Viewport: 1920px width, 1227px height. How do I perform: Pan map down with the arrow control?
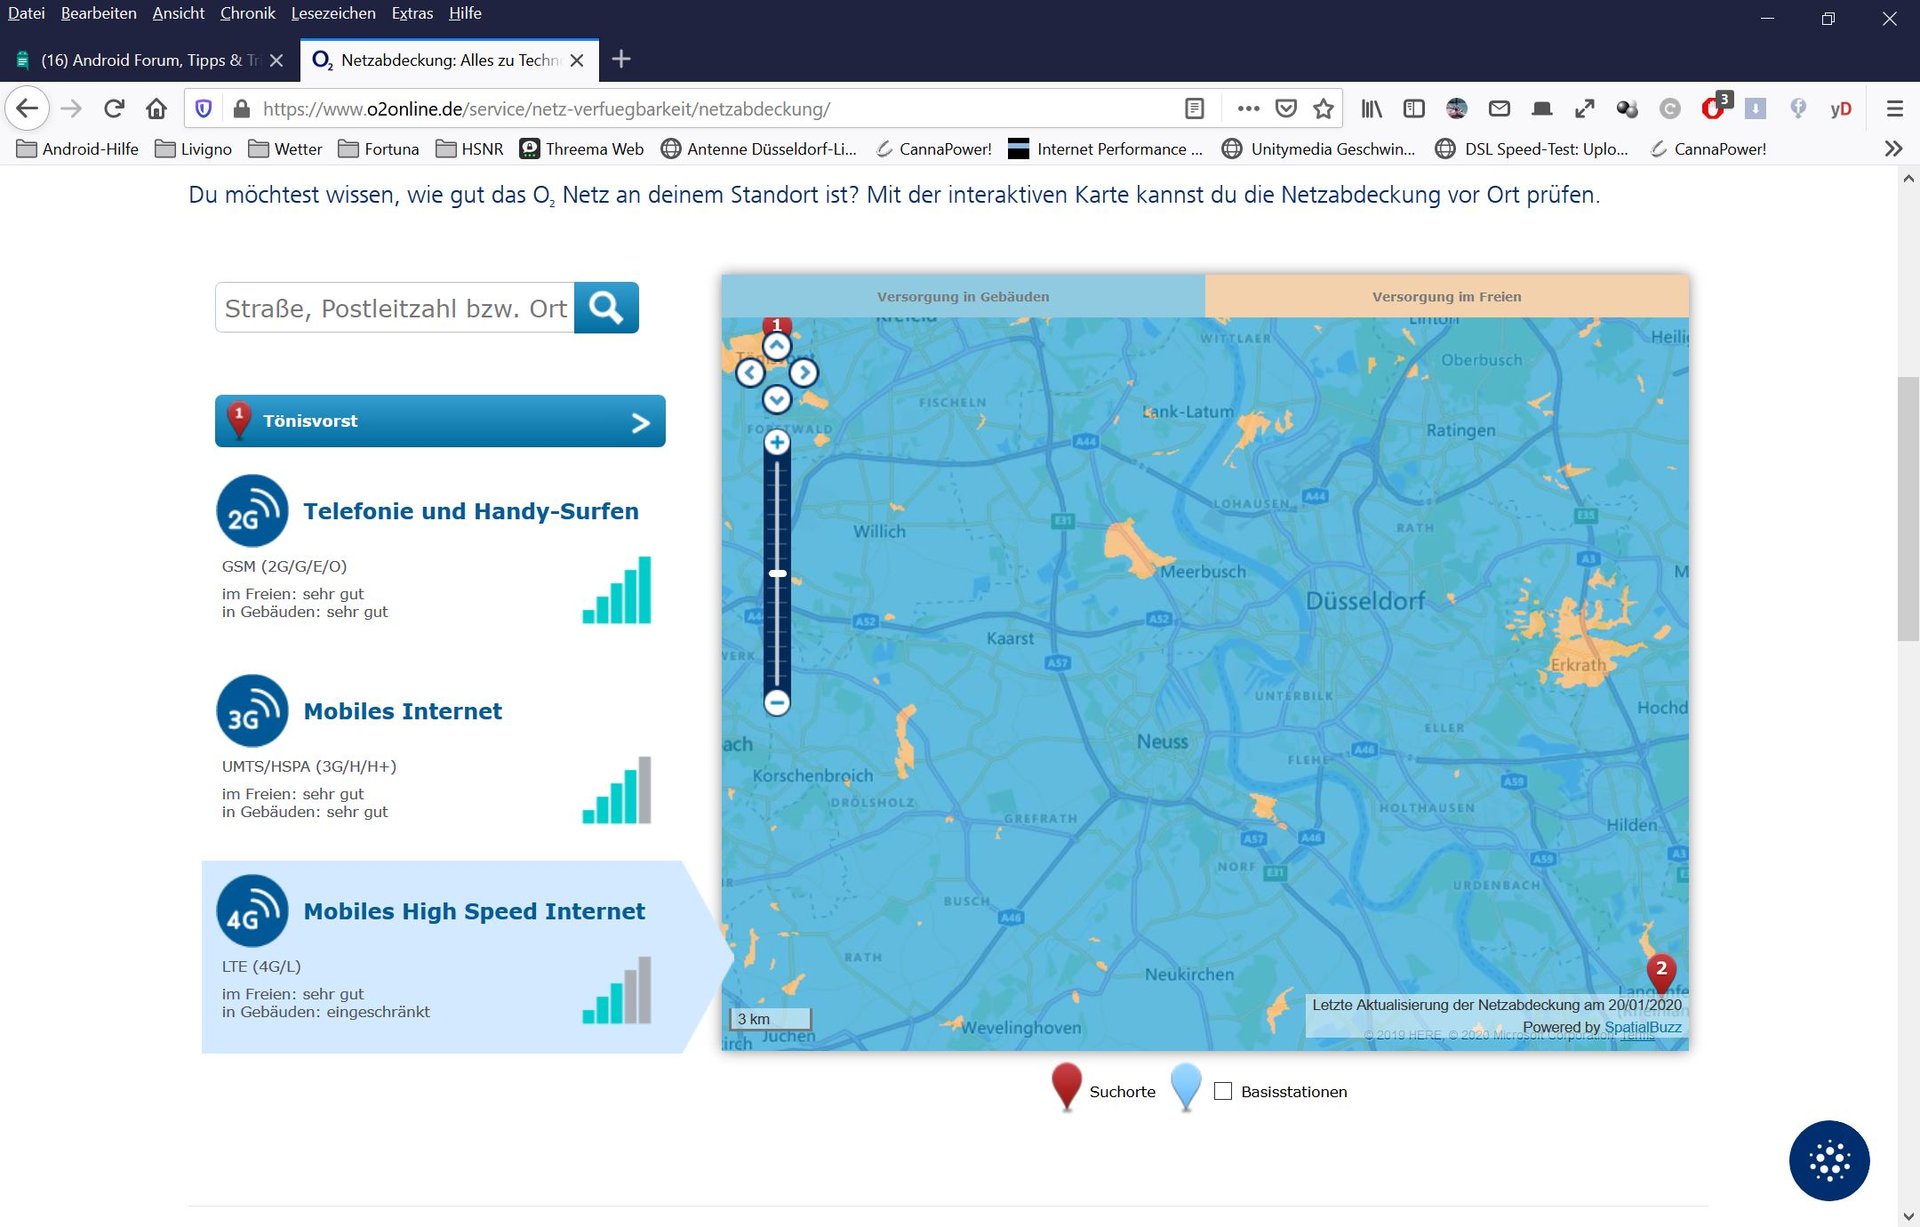pos(777,400)
